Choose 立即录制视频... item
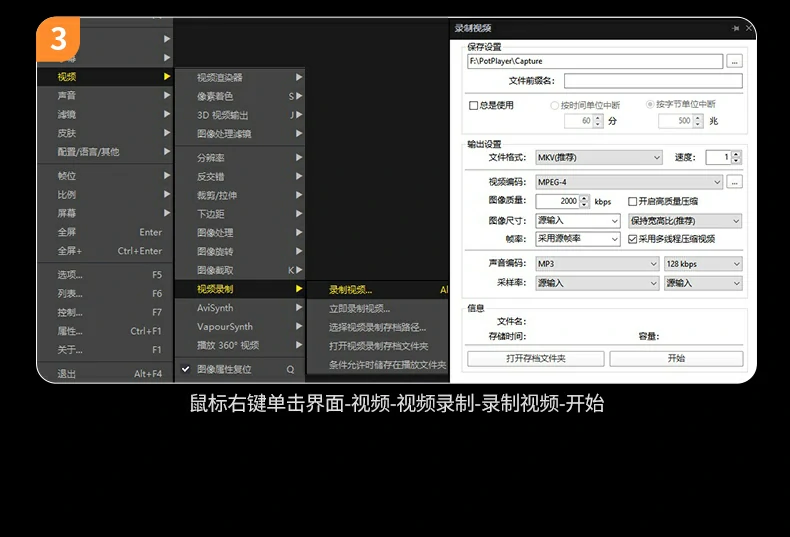 coord(378,308)
